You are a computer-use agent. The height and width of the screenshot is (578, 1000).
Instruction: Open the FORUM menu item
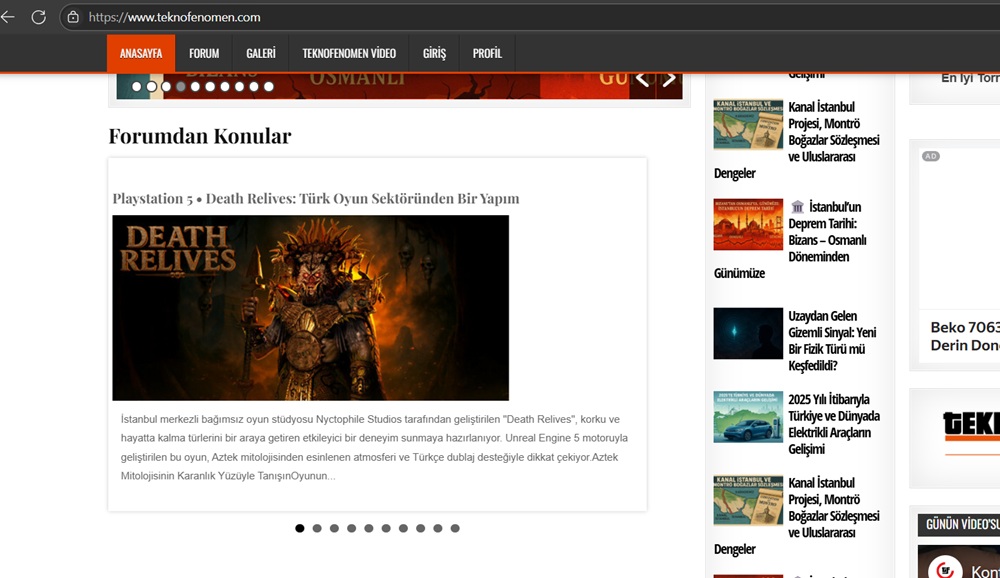tap(204, 54)
